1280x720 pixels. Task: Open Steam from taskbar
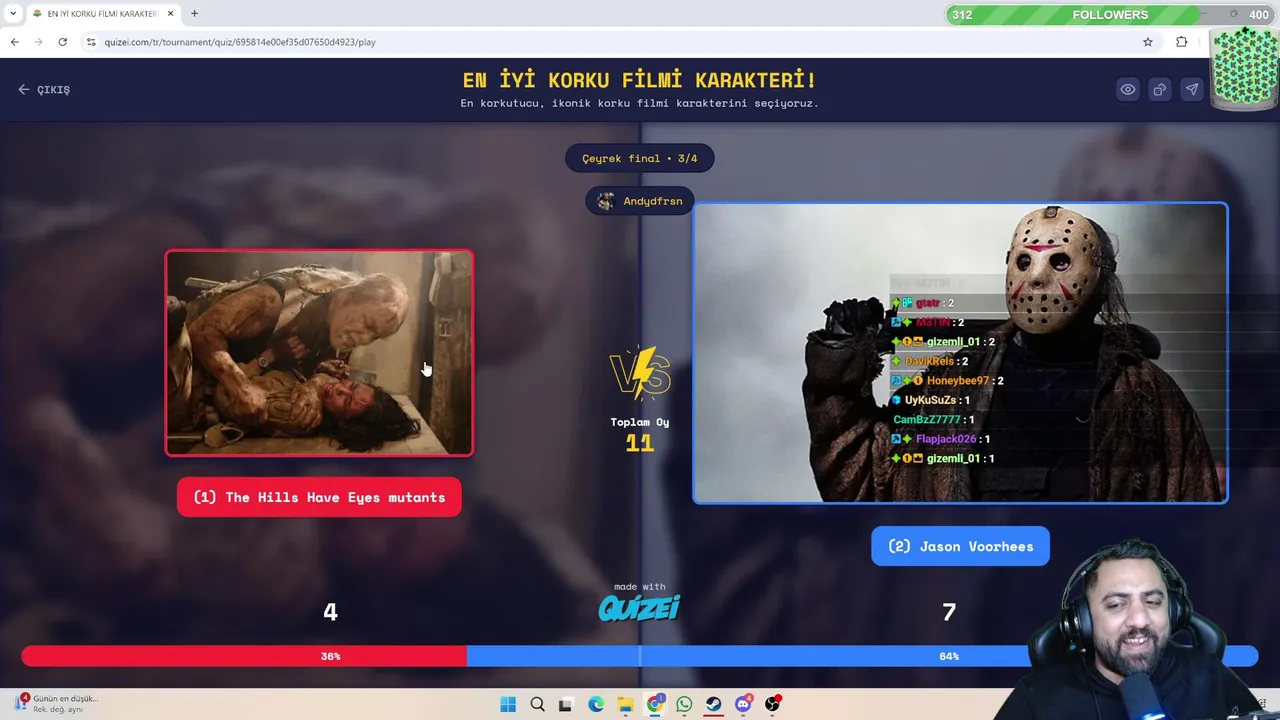[x=713, y=704]
